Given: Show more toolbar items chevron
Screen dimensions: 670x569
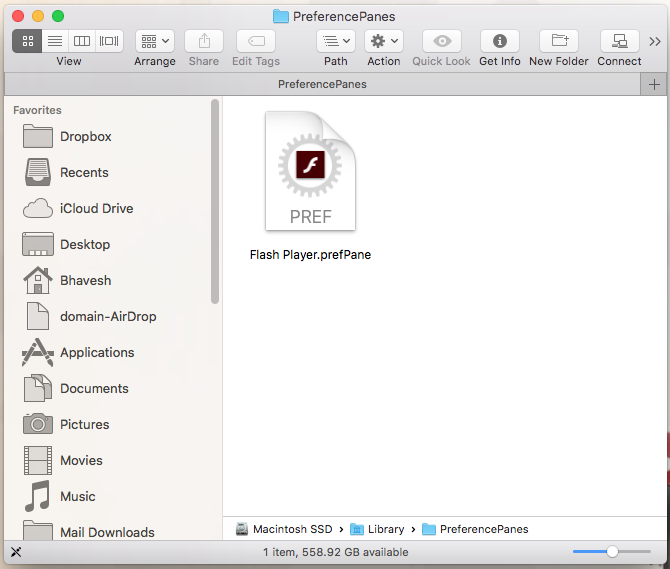Looking at the screenshot, I should tap(655, 41).
